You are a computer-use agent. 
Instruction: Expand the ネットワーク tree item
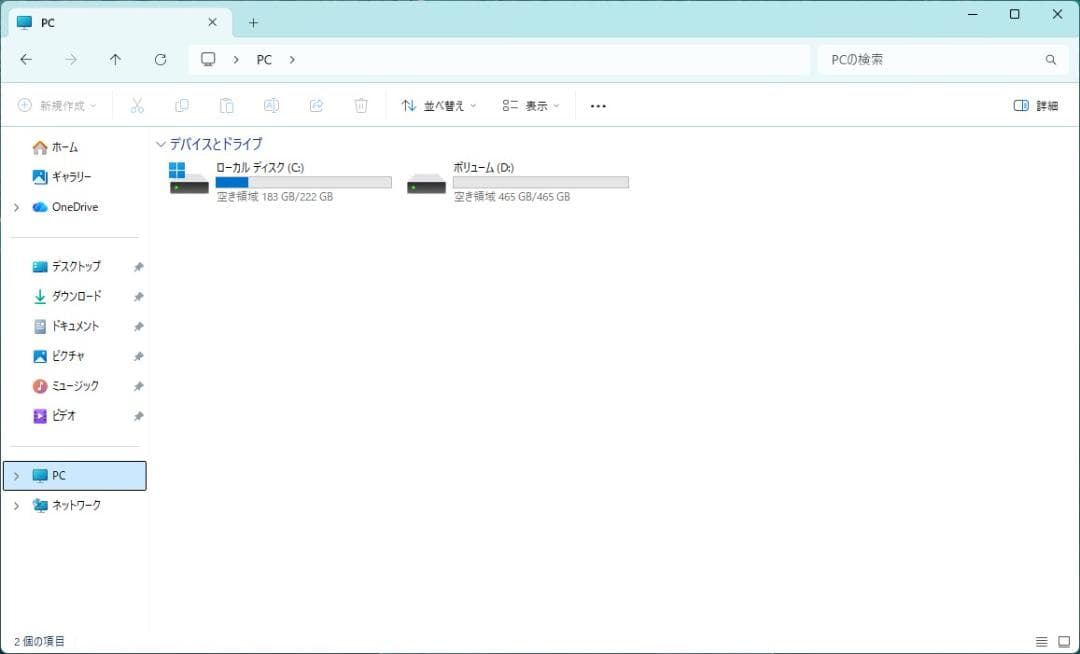click(x=17, y=505)
